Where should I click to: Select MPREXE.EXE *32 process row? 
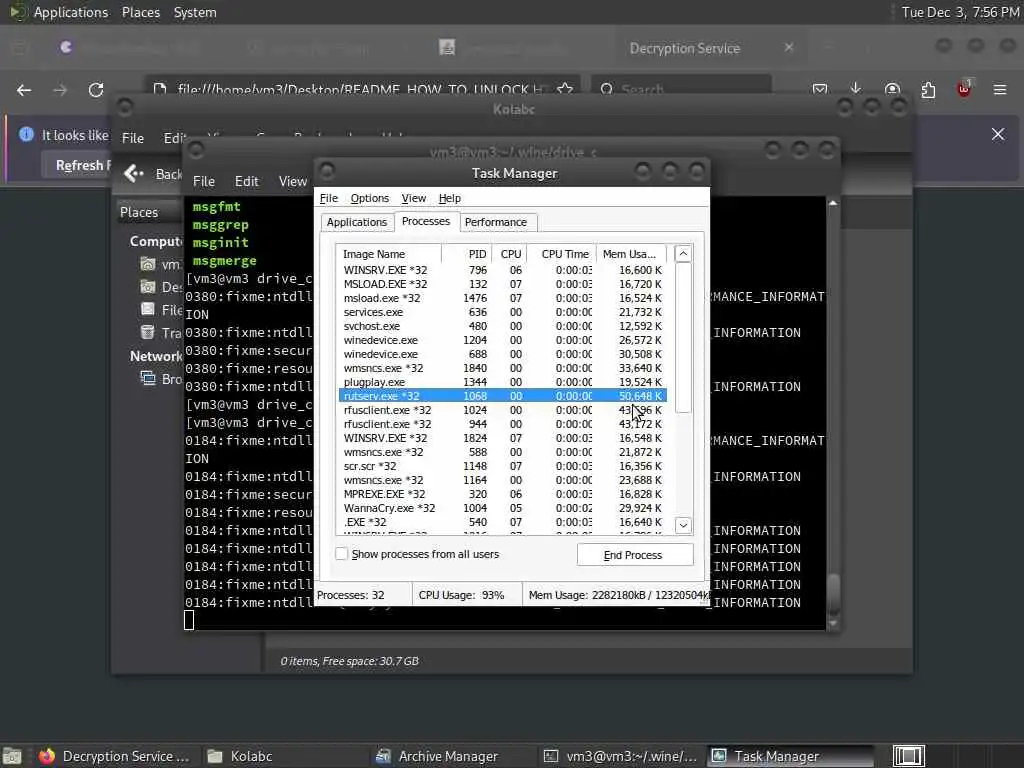502,494
